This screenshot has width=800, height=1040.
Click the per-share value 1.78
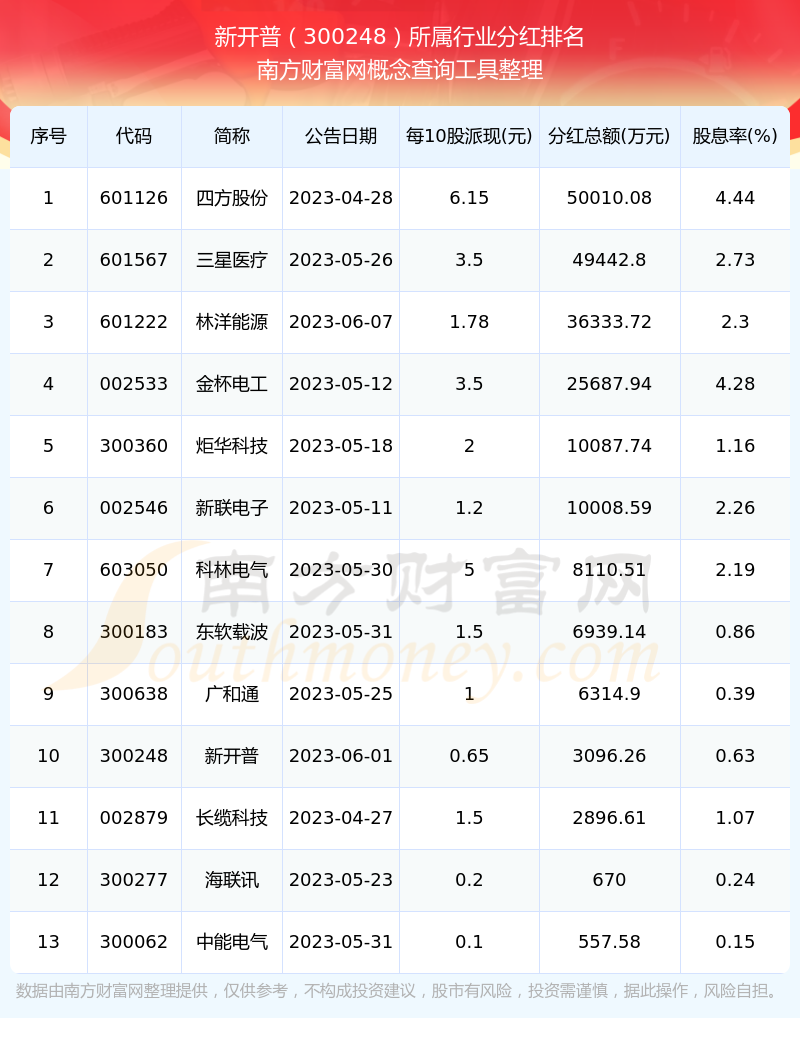[x=469, y=322]
